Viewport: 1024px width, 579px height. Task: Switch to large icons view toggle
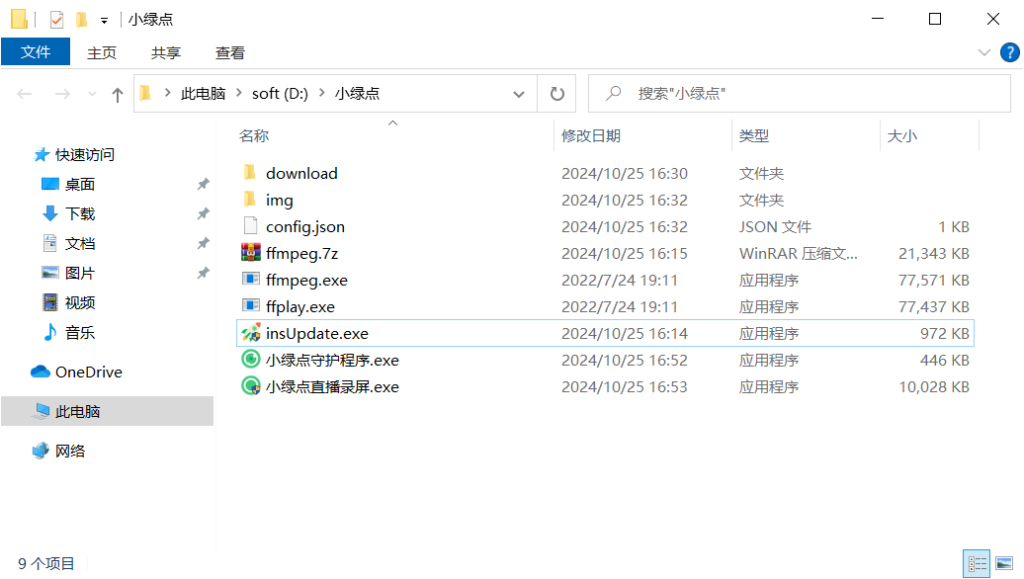[x=1002, y=563]
